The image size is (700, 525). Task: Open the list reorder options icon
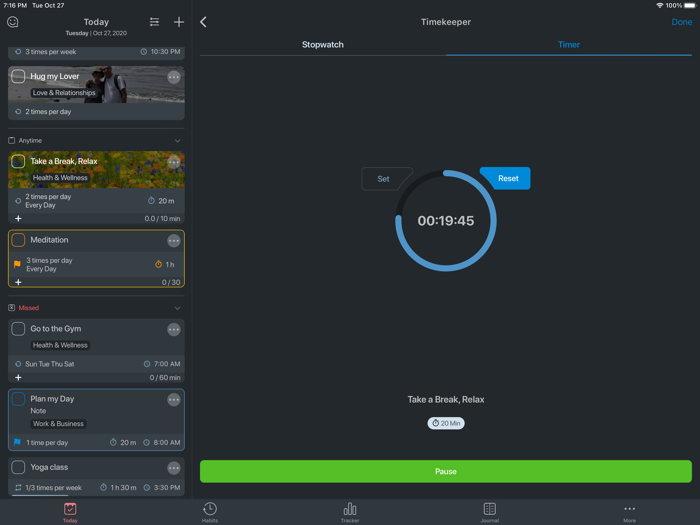pyautogui.click(x=154, y=22)
